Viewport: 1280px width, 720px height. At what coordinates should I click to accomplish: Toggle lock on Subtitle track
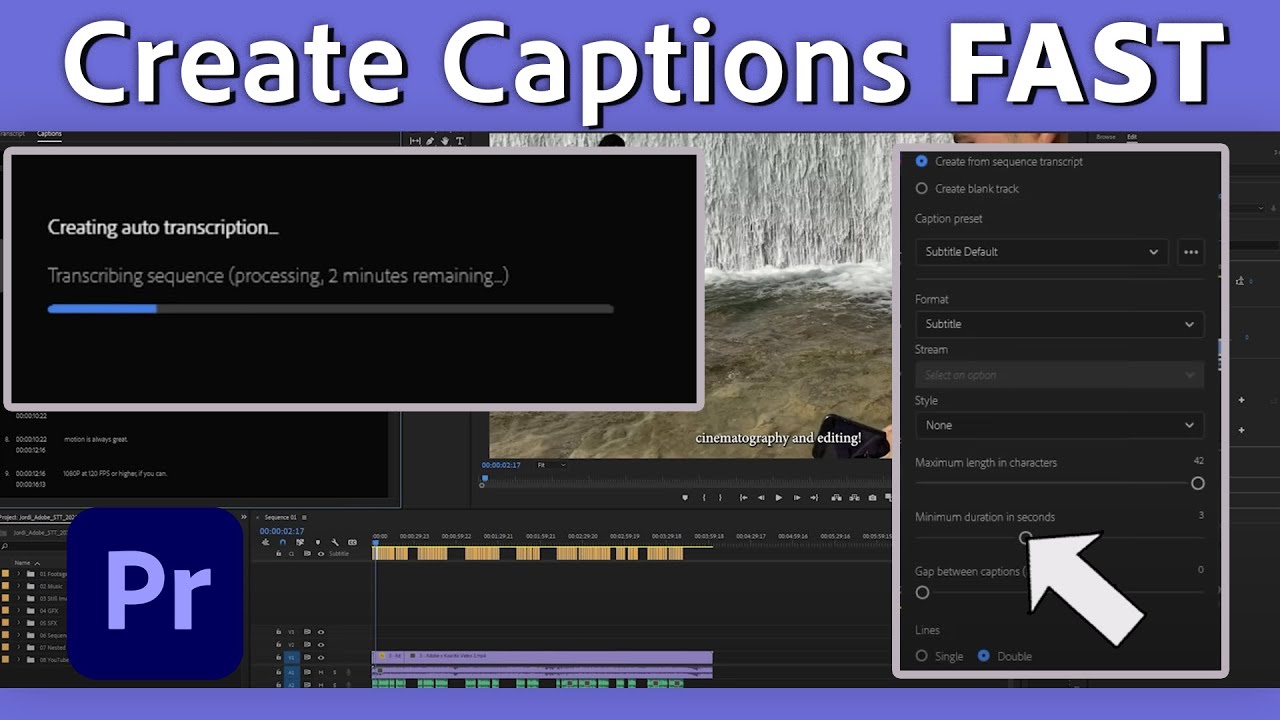[279, 553]
